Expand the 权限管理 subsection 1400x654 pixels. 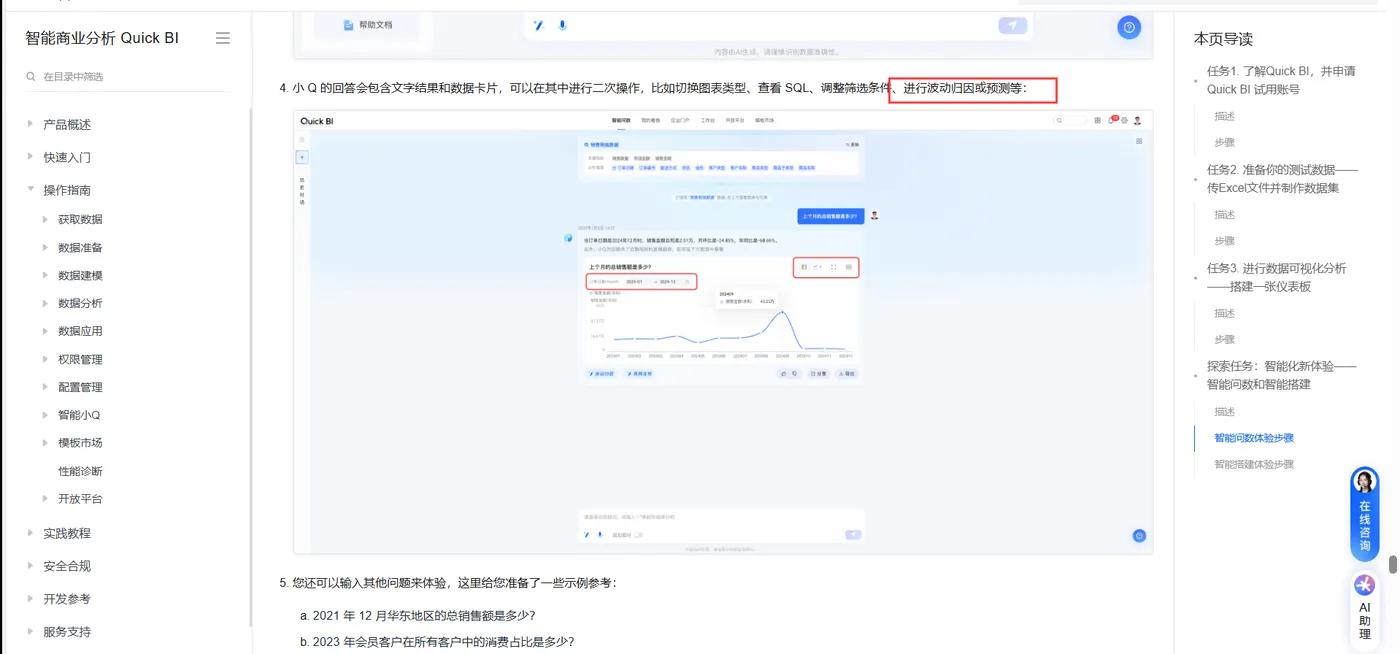pos(45,359)
